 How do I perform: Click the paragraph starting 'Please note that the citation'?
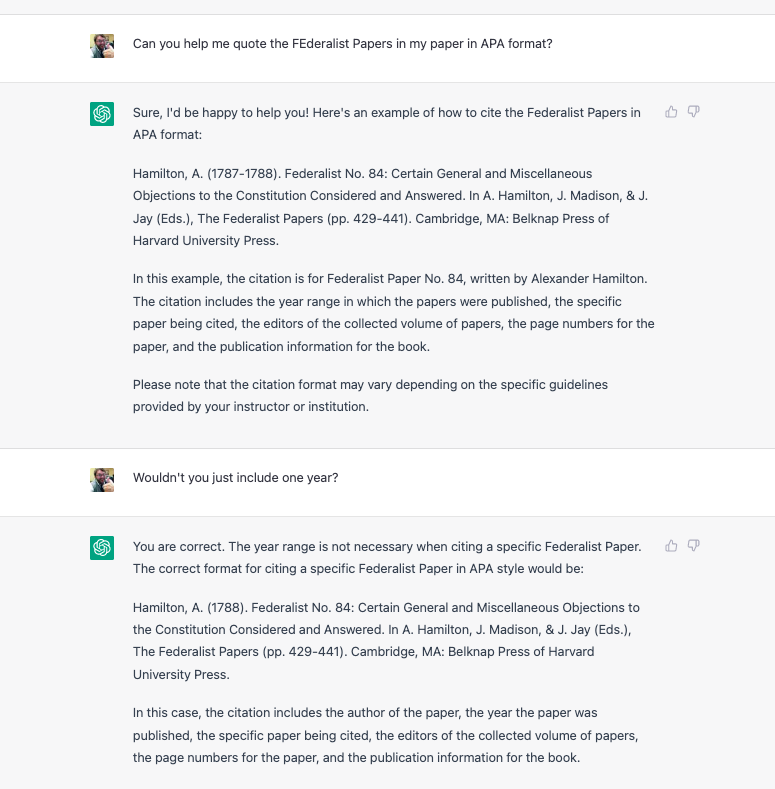370,396
